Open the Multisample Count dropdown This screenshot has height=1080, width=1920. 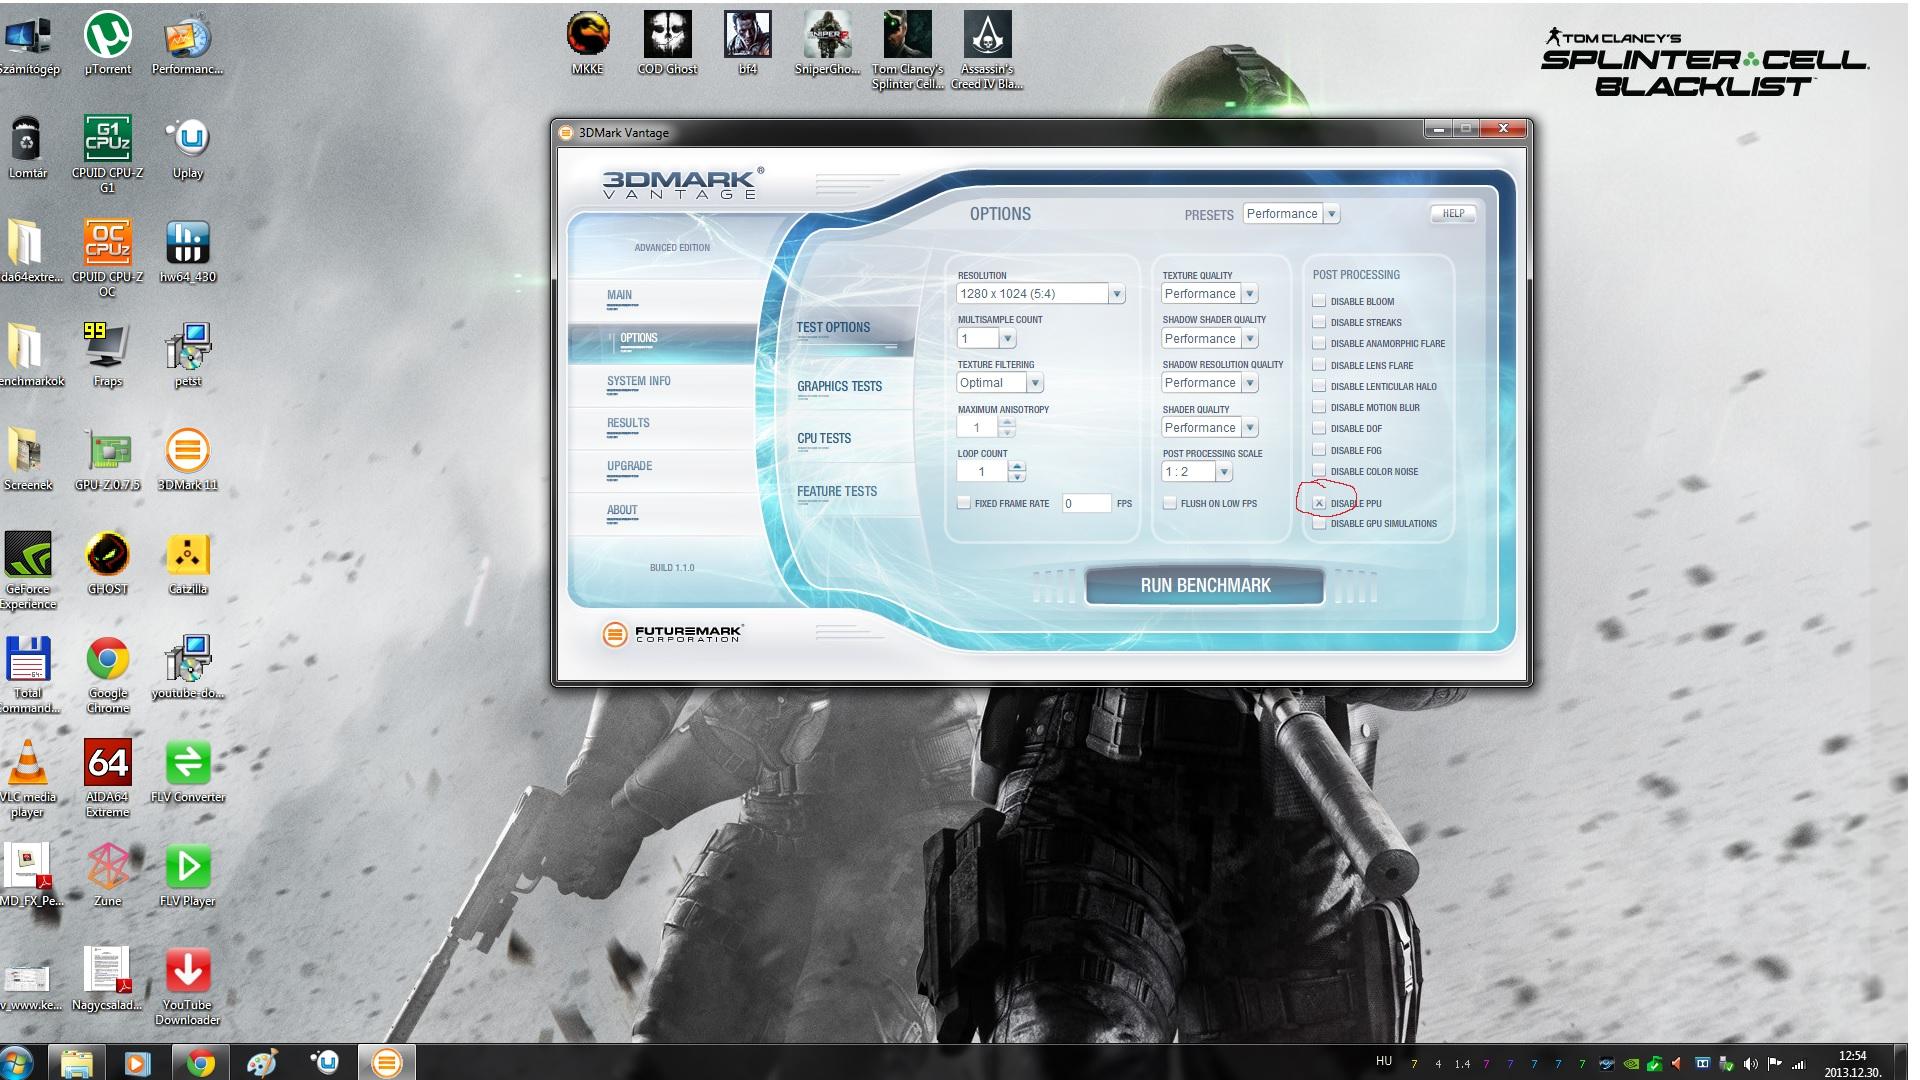click(986, 338)
